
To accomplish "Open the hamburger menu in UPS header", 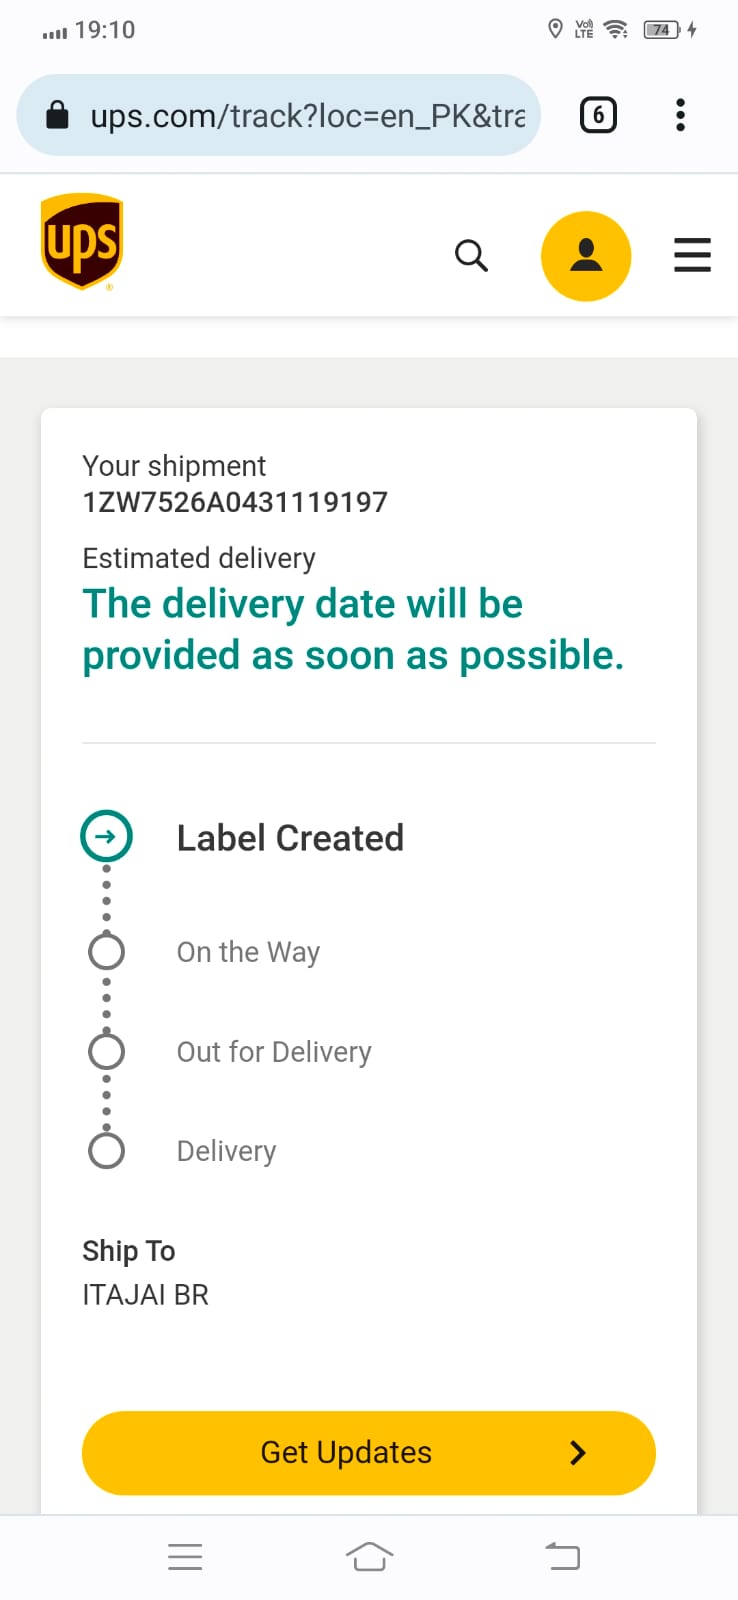I will 692,256.
